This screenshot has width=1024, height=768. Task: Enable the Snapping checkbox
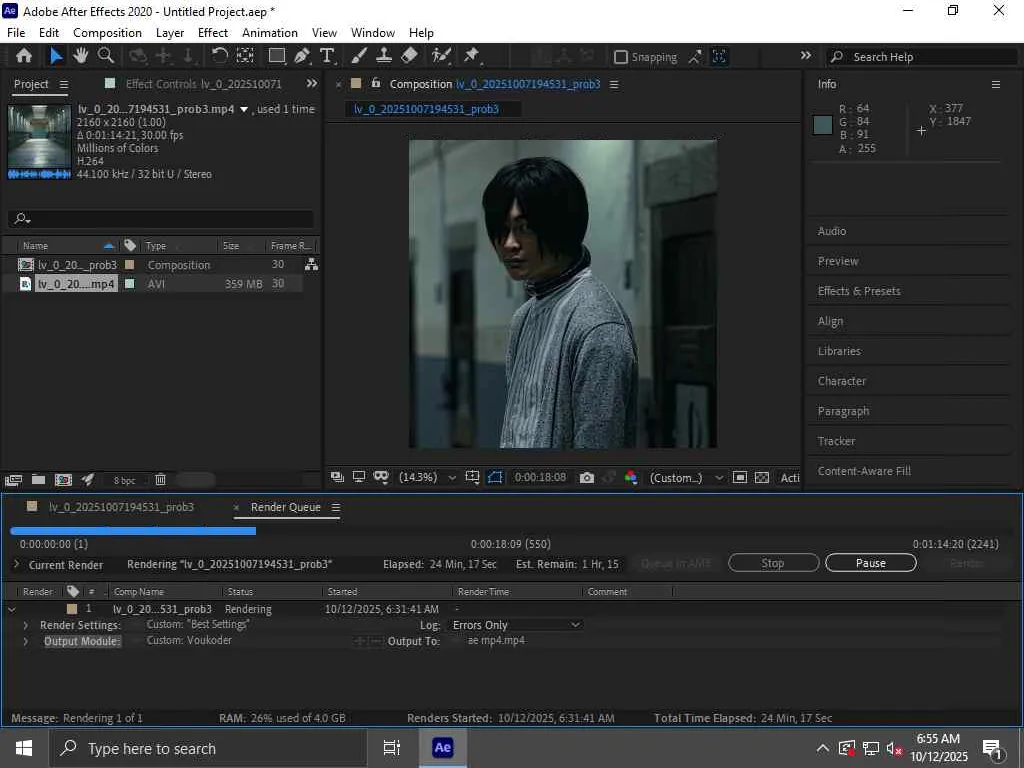[x=621, y=57]
